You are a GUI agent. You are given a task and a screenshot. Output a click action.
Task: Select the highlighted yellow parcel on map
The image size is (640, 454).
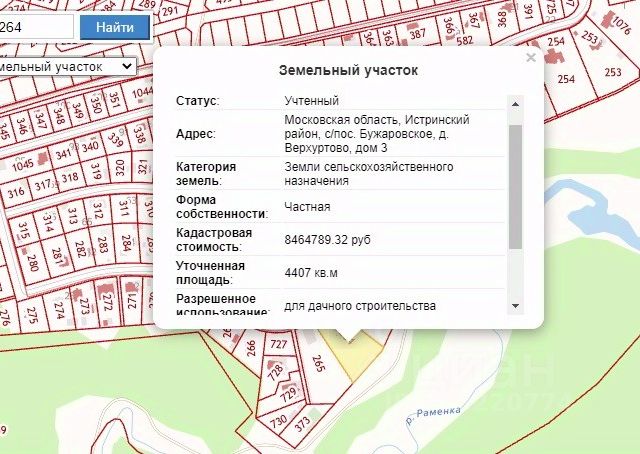(x=355, y=353)
